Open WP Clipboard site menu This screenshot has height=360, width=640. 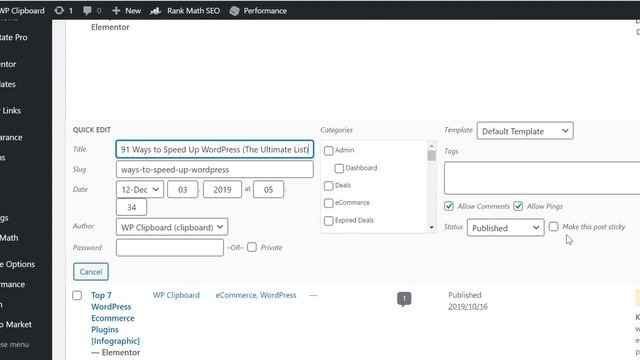point(22,11)
